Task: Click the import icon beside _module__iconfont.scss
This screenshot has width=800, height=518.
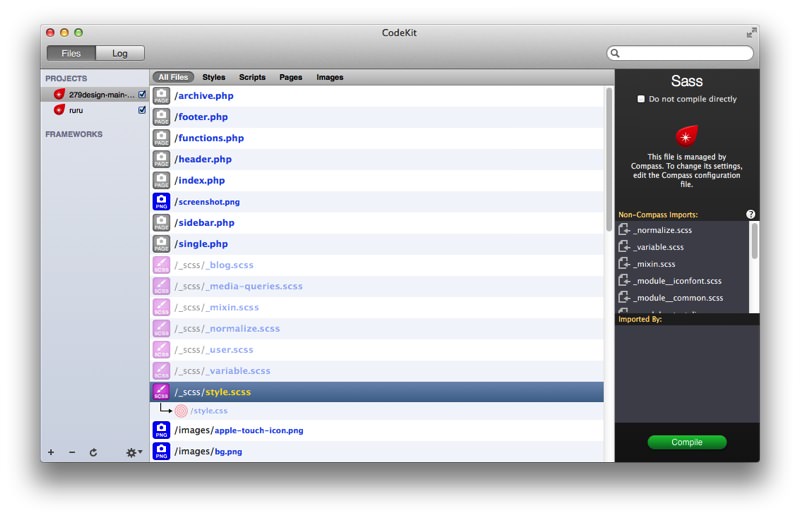Action: click(624, 280)
